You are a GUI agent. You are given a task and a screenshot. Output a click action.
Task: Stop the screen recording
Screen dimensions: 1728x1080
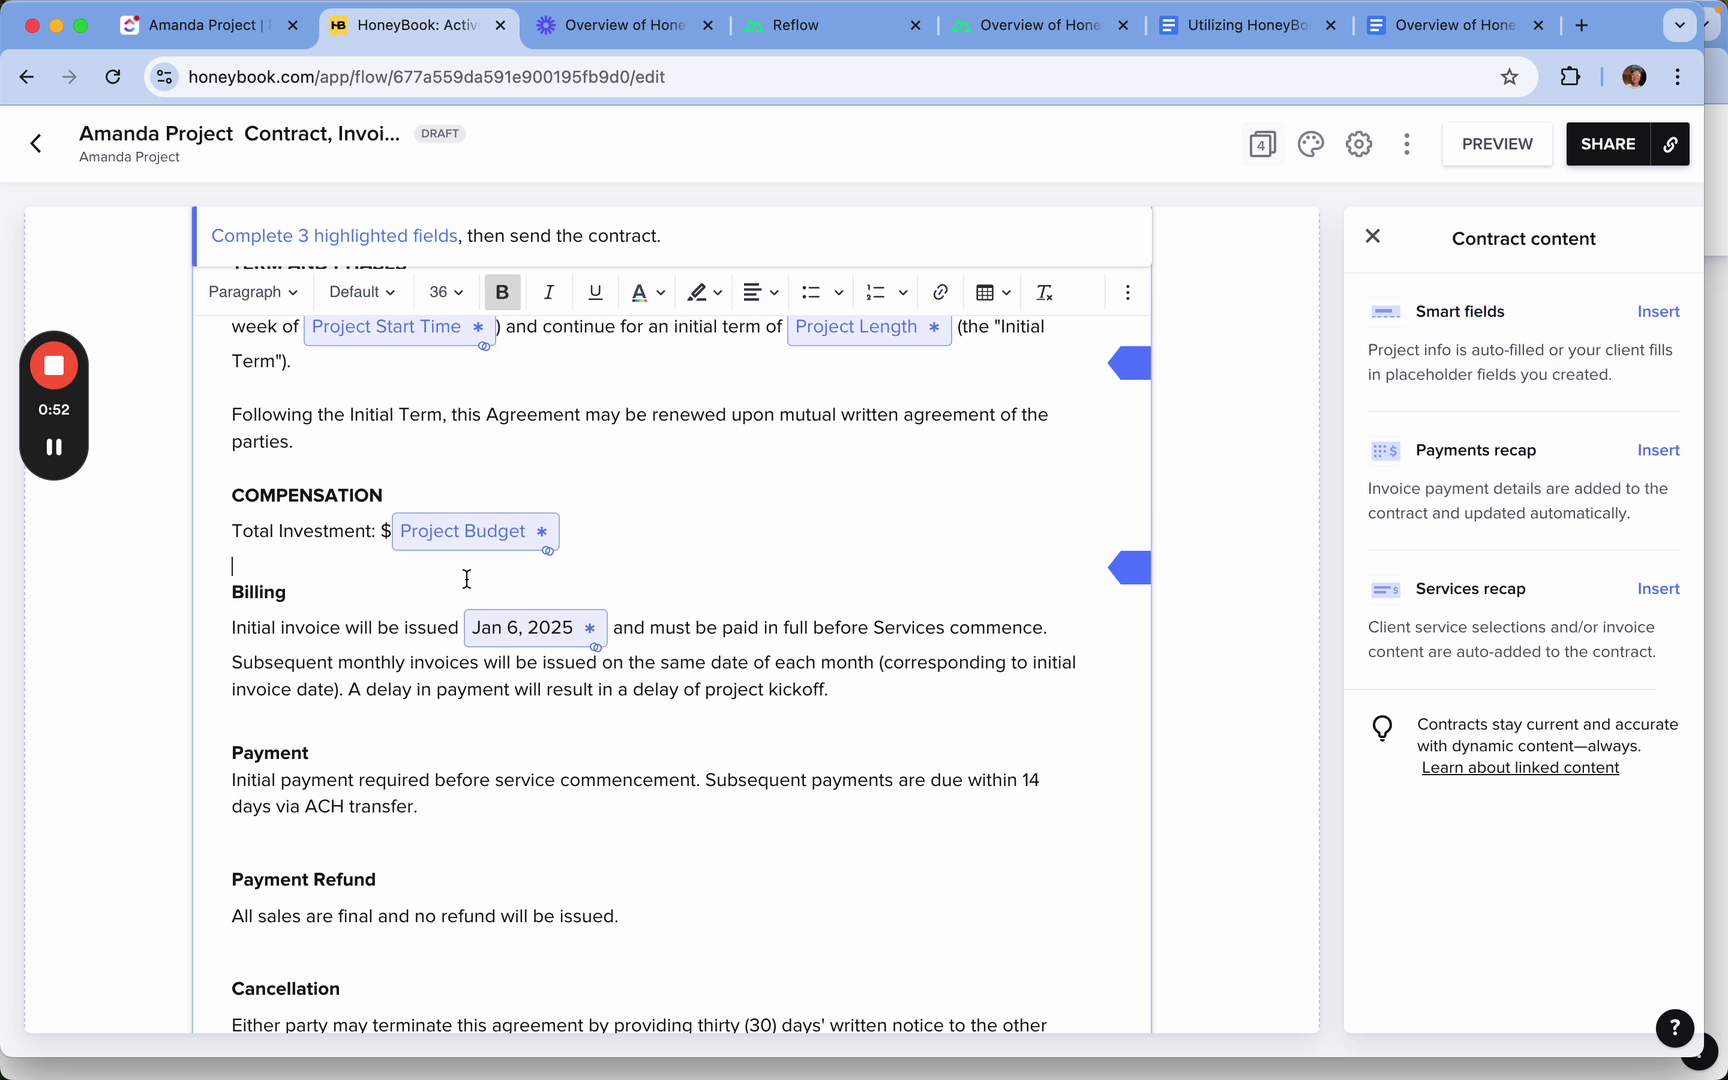pos(54,366)
